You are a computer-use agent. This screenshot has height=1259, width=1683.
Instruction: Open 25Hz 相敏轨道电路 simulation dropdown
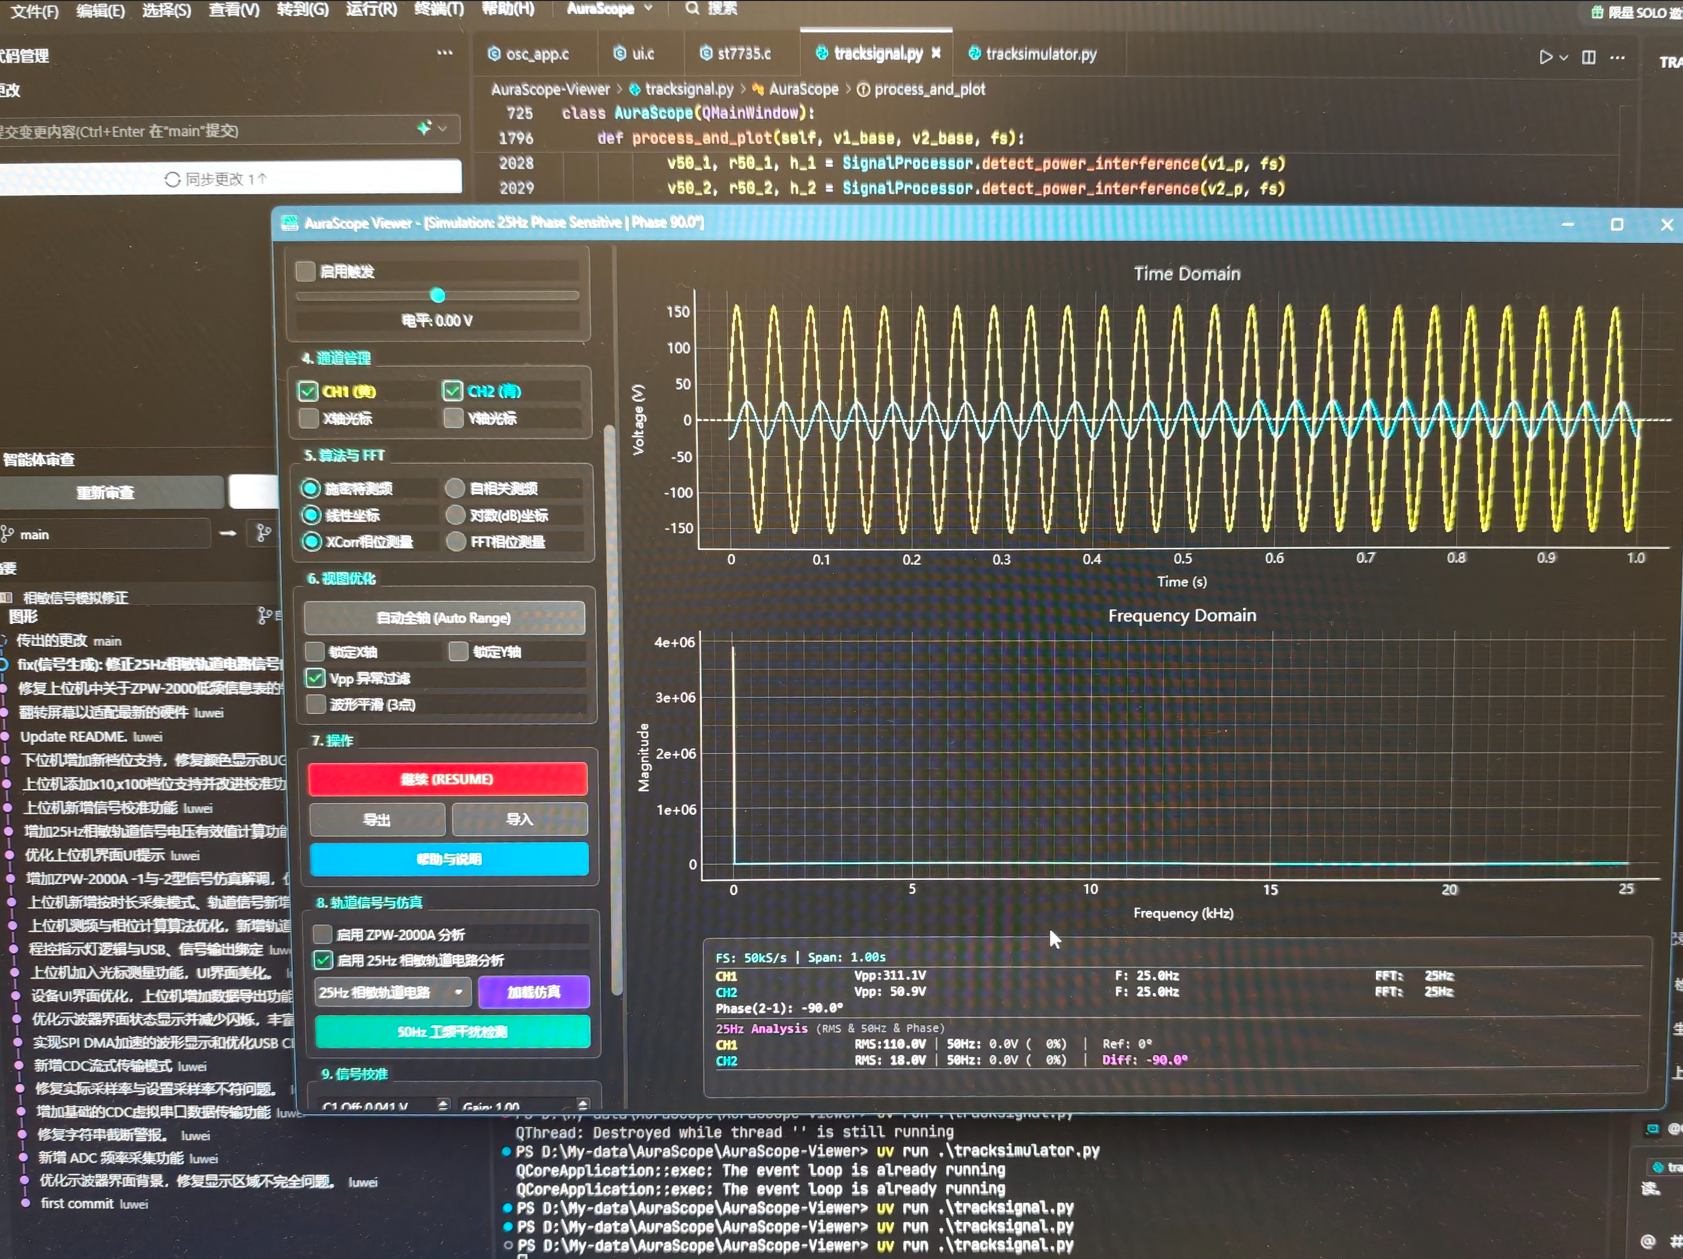392,993
